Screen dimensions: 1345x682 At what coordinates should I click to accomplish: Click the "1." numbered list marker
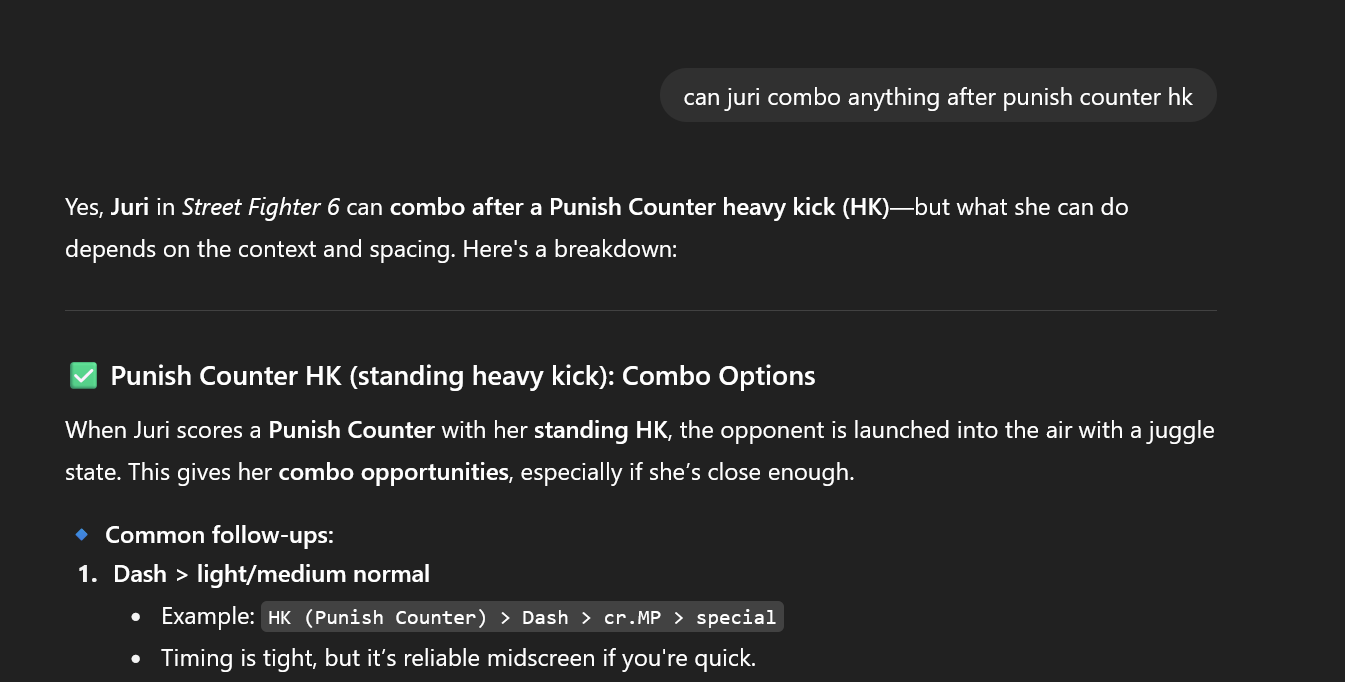pos(88,574)
